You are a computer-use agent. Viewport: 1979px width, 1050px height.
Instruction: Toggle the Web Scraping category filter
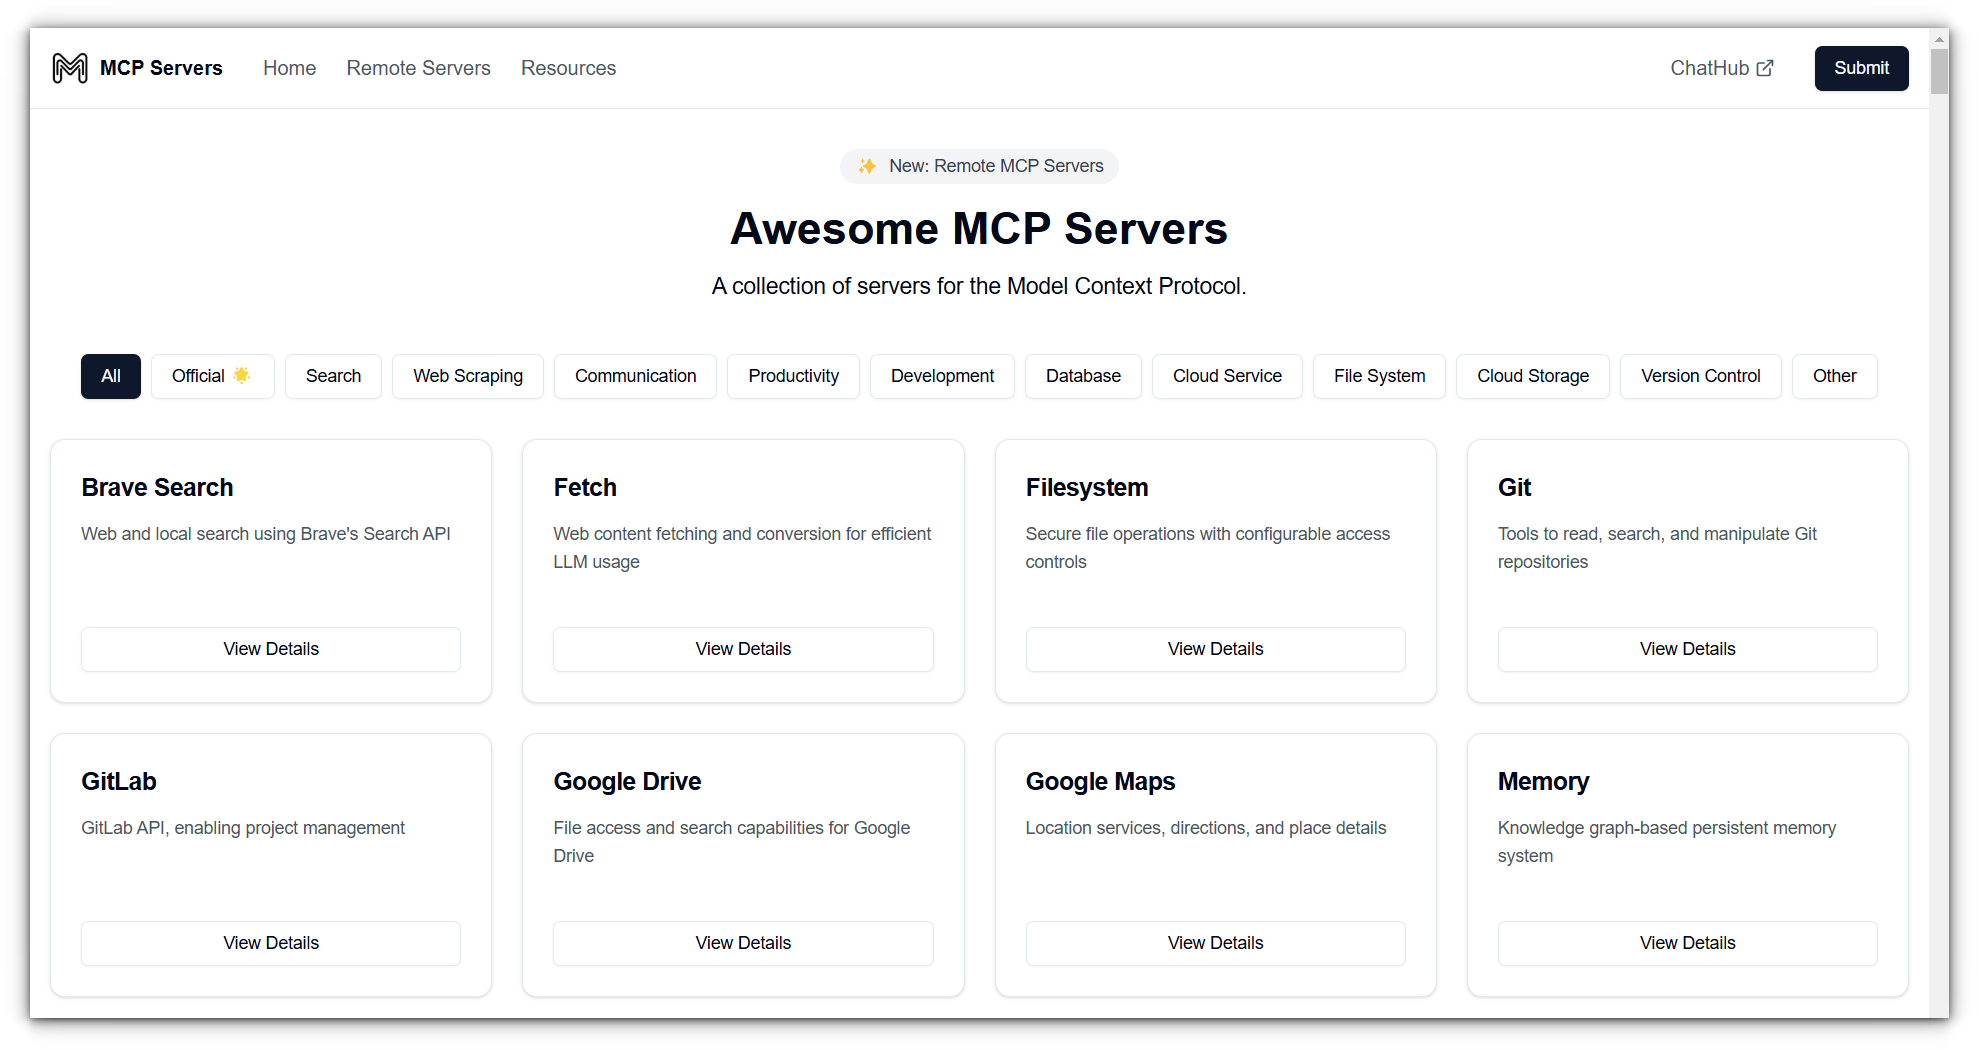tap(467, 376)
